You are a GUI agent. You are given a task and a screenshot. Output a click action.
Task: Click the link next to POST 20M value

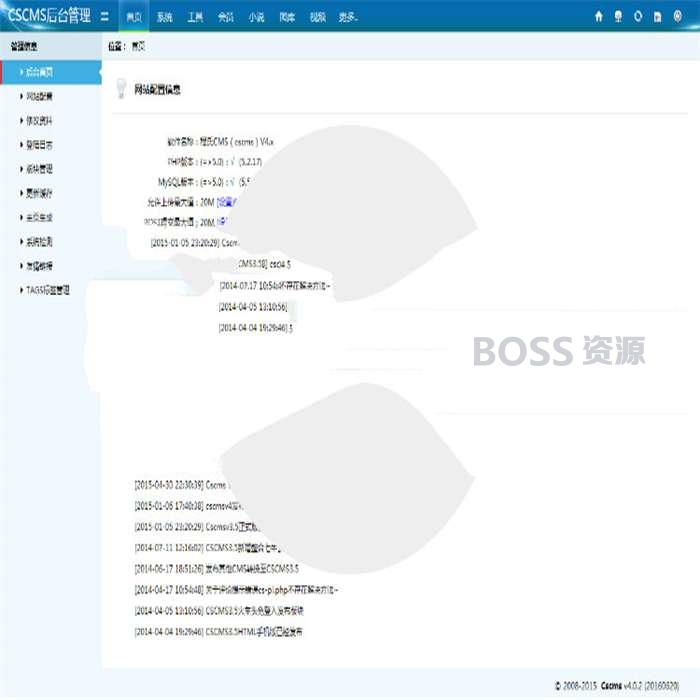point(222,222)
